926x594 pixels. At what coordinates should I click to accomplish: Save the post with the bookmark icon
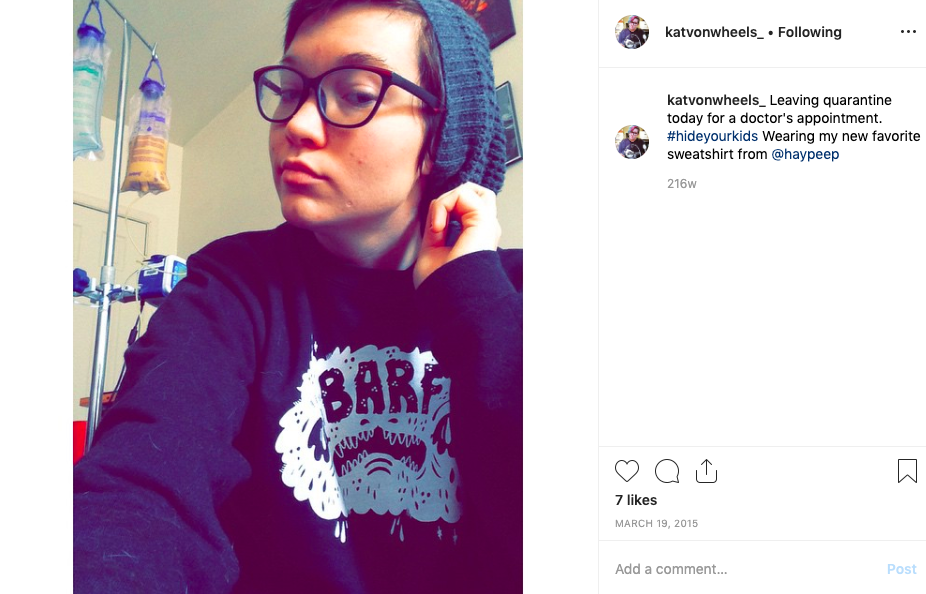pos(907,471)
